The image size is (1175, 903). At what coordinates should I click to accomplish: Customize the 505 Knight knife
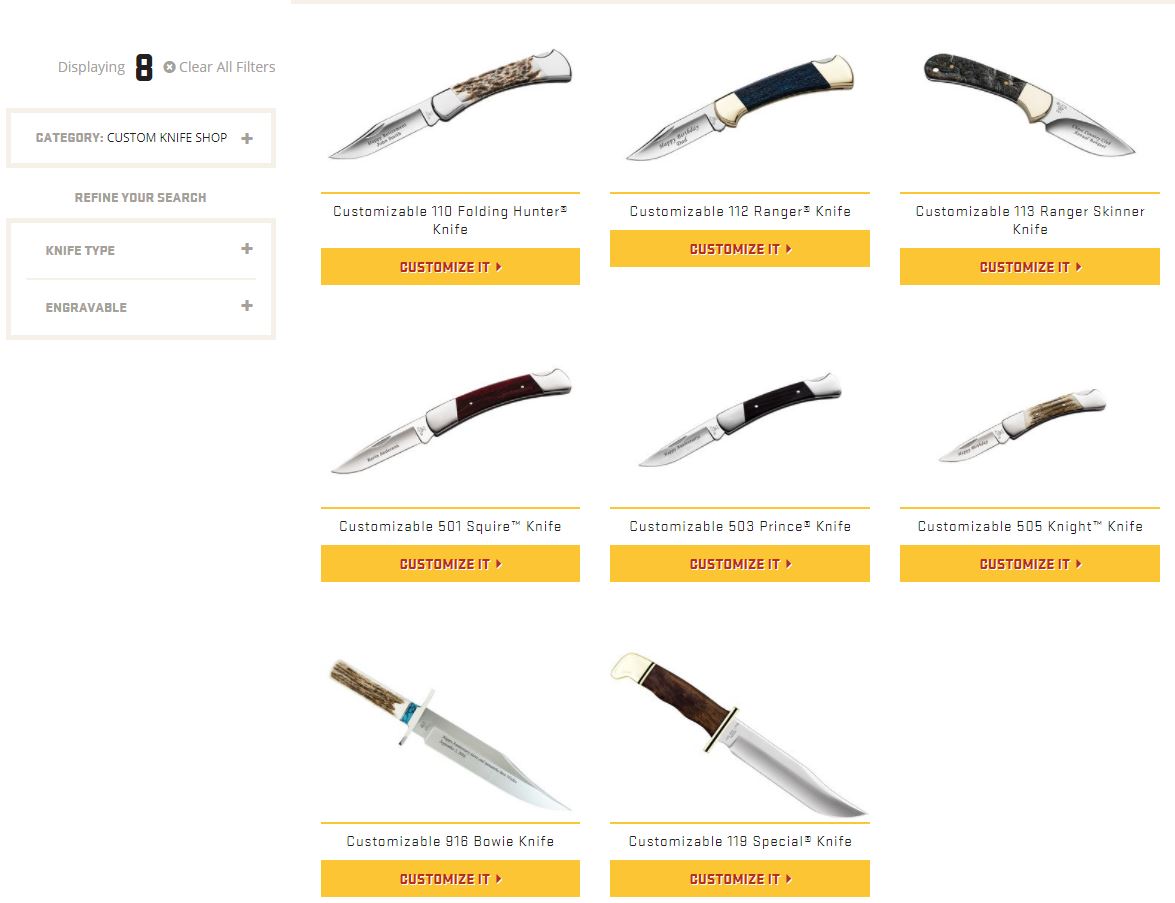(1030, 564)
